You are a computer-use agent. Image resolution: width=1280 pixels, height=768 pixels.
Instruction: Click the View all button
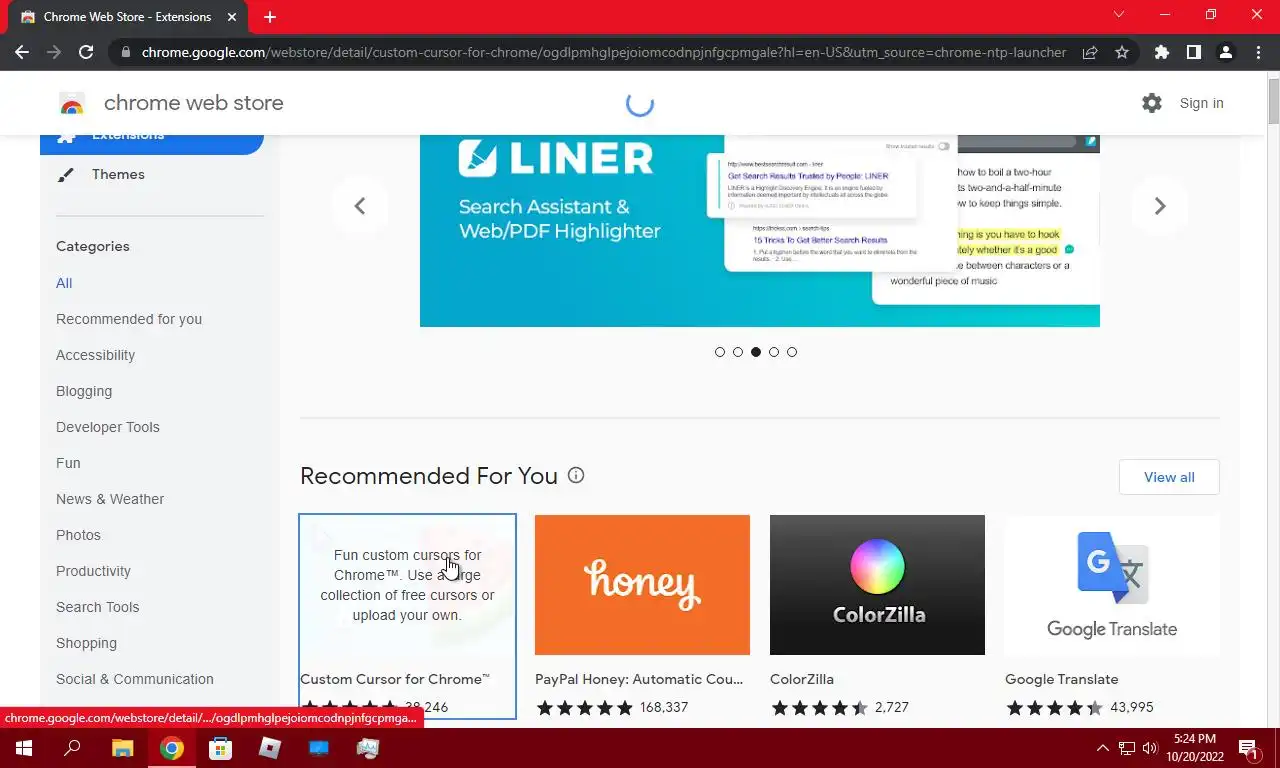(1169, 477)
